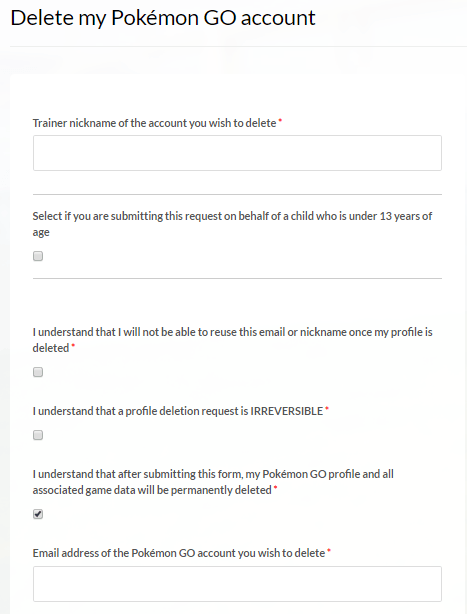The height and width of the screenshot is (614, 467).
Task: Focus the Trainer nickname input field
Action: pyautogui.click(x=237, y=153)
